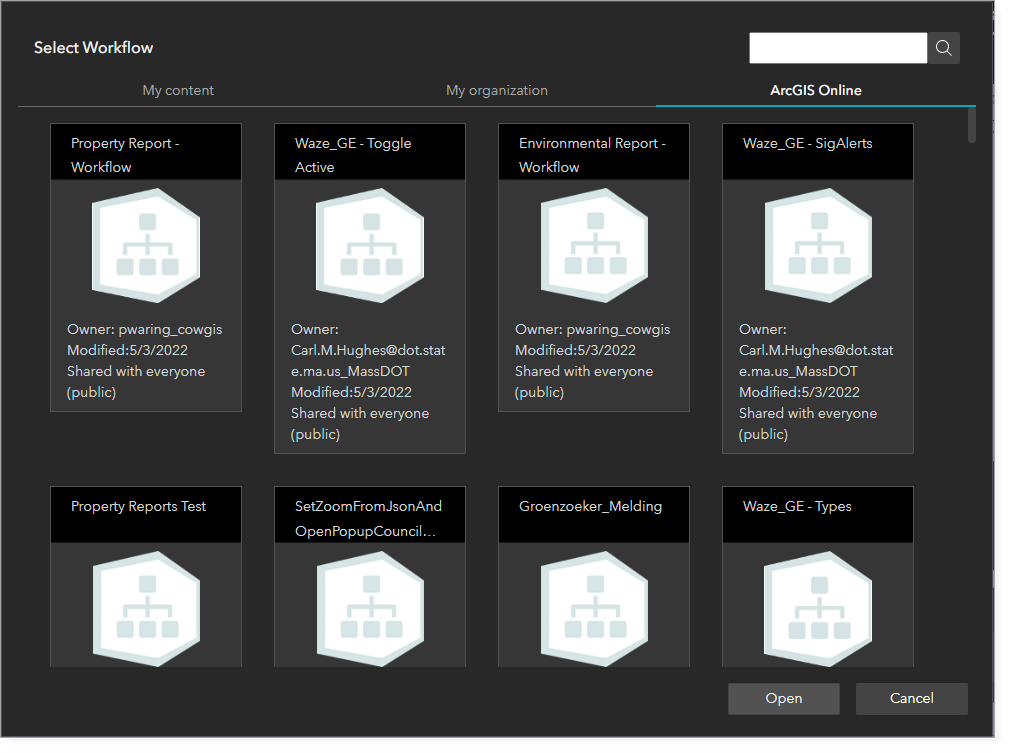
Task: Click the Waze_GE - SigAlerts workflow icon
Action: tap(817, 245)
